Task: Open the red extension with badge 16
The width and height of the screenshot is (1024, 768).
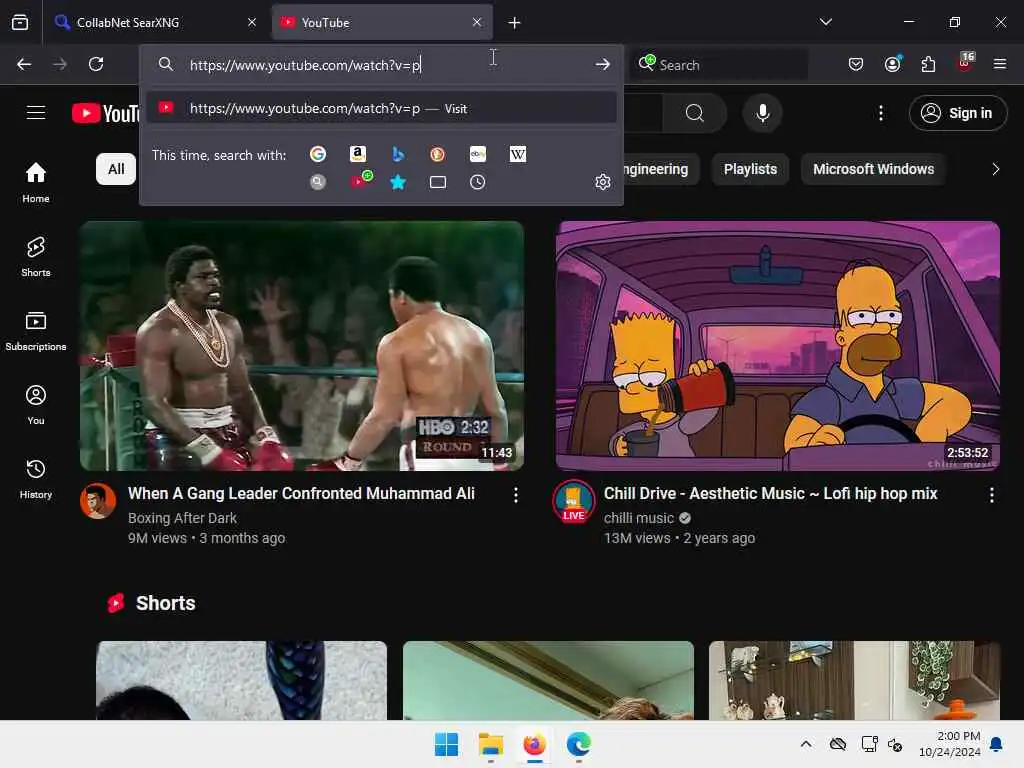Action: pos(965,63)
